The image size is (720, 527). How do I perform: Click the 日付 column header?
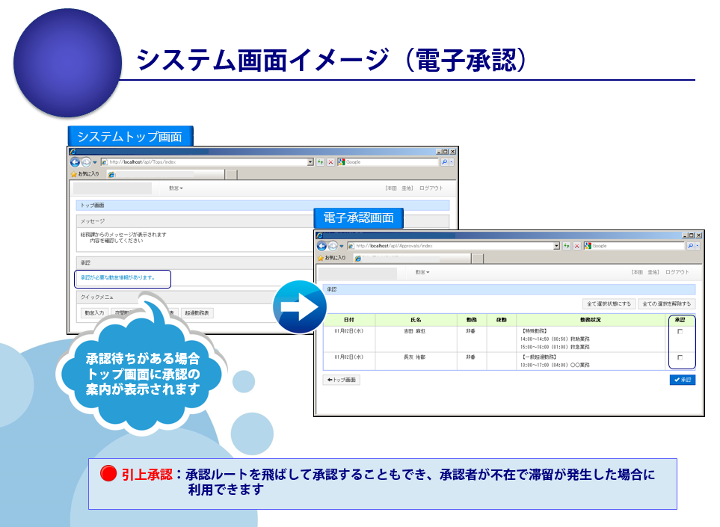pyautogui.click(x=349, y=320)
